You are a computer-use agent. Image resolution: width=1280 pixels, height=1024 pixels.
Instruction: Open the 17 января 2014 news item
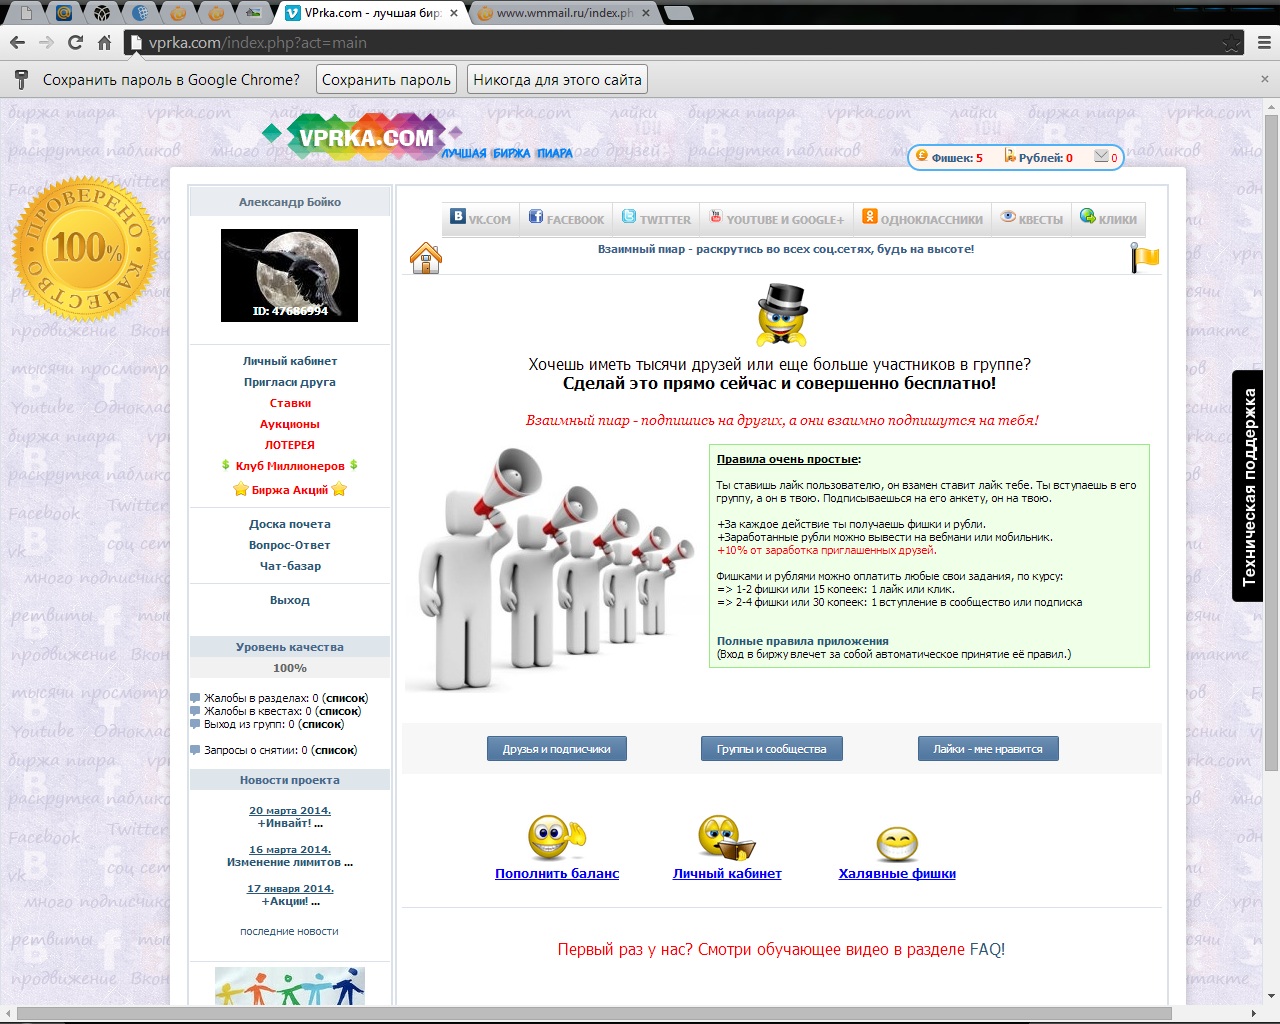coord(290,889)
